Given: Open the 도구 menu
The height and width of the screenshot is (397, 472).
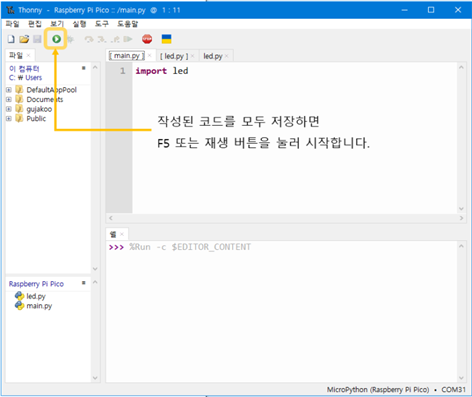Looking at the screenshot, I should [x=101, y=24].
